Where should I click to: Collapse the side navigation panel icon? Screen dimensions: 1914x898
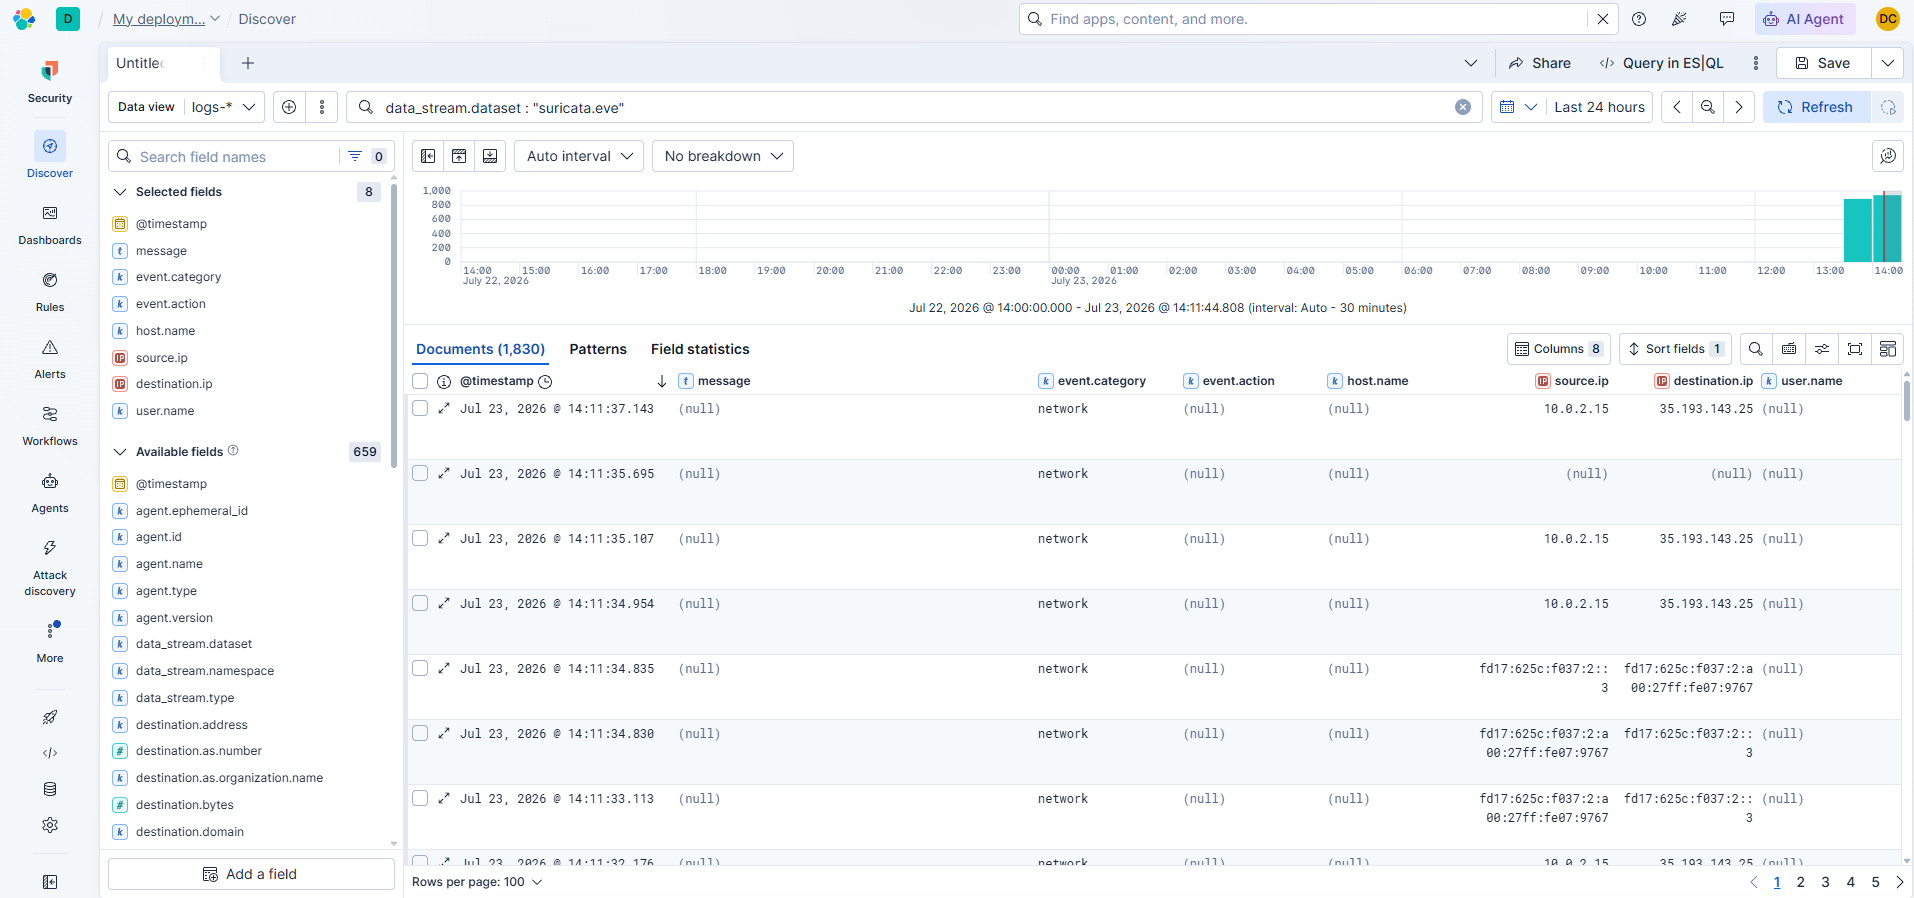tap(50, 881)
